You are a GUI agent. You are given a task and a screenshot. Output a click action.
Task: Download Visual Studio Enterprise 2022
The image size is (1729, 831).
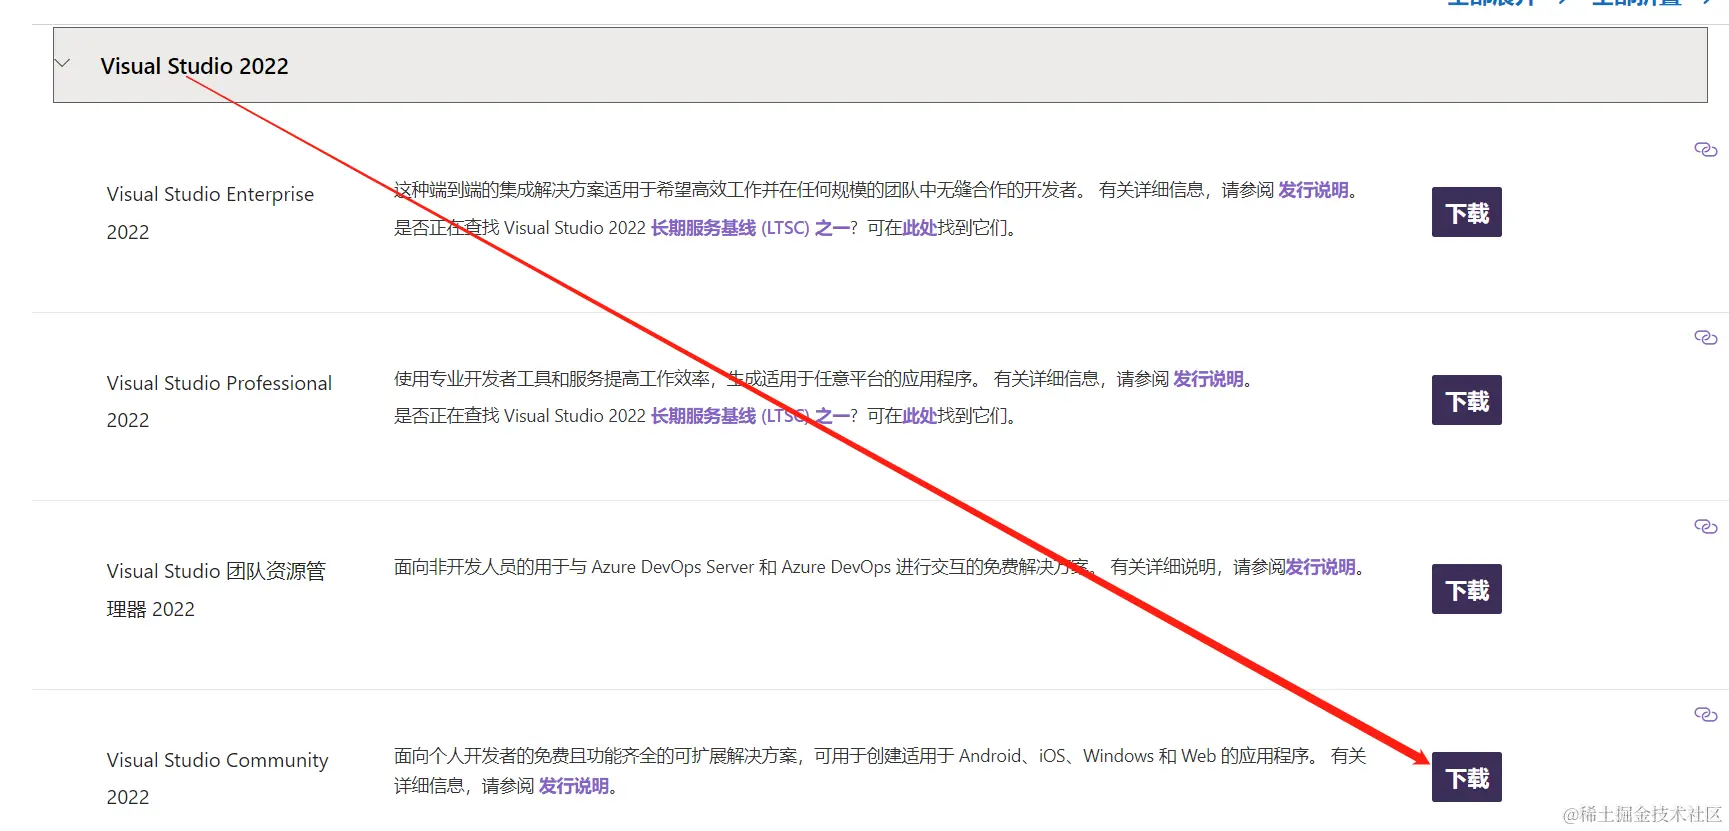point(1466,212)
